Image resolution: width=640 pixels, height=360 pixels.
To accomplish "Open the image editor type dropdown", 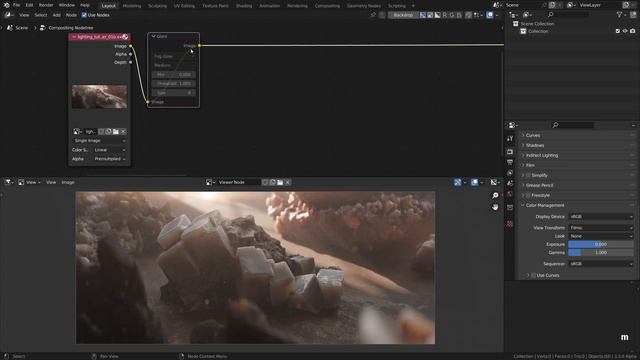I will (8, 182).
